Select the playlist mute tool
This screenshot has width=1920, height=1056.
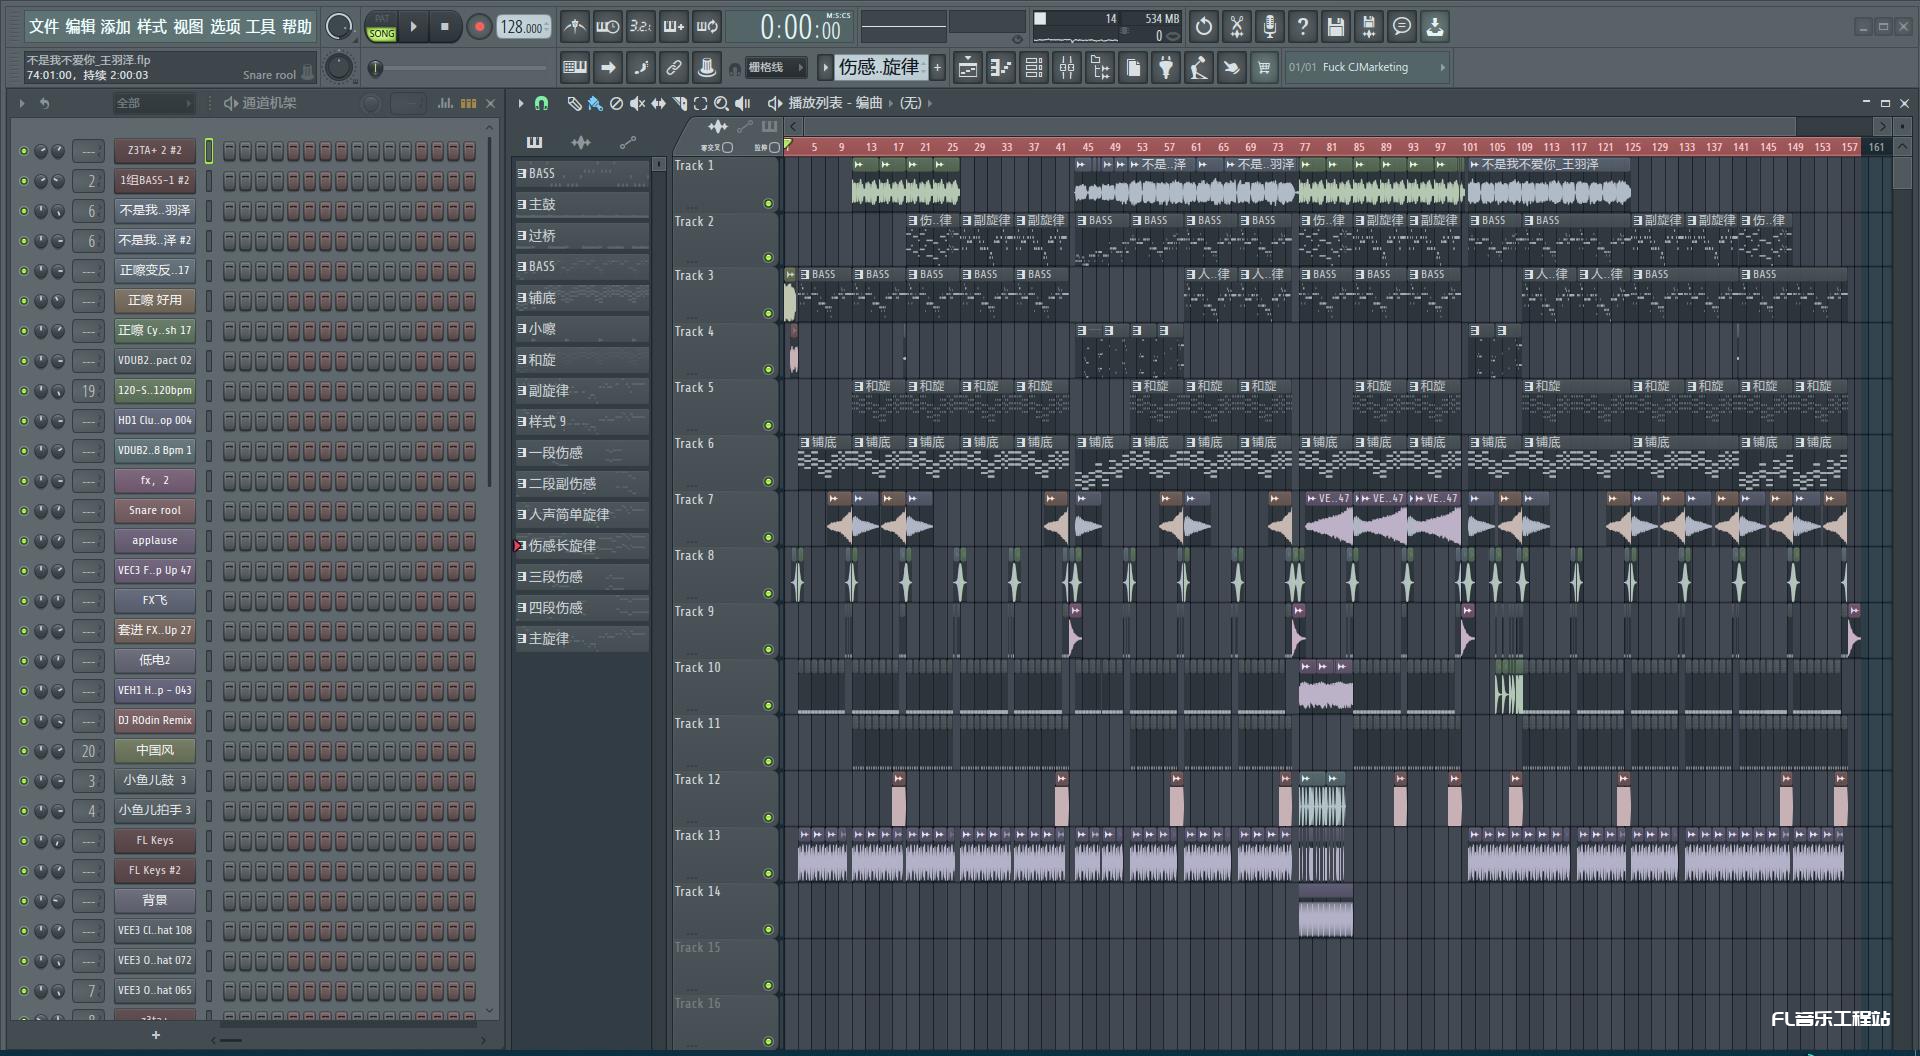point(637,103)
